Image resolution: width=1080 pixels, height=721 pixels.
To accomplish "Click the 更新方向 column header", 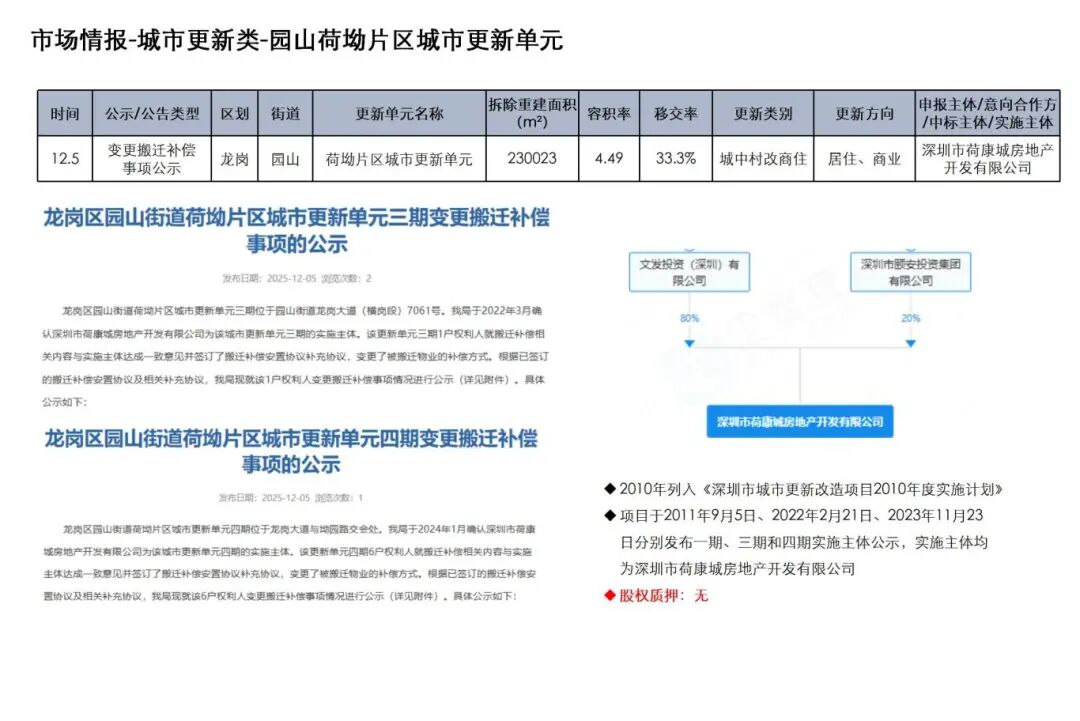I will [864, 114].
